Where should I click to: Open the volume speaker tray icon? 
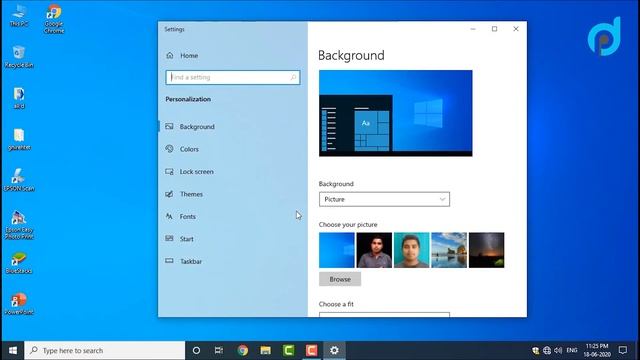pos(558,350)
